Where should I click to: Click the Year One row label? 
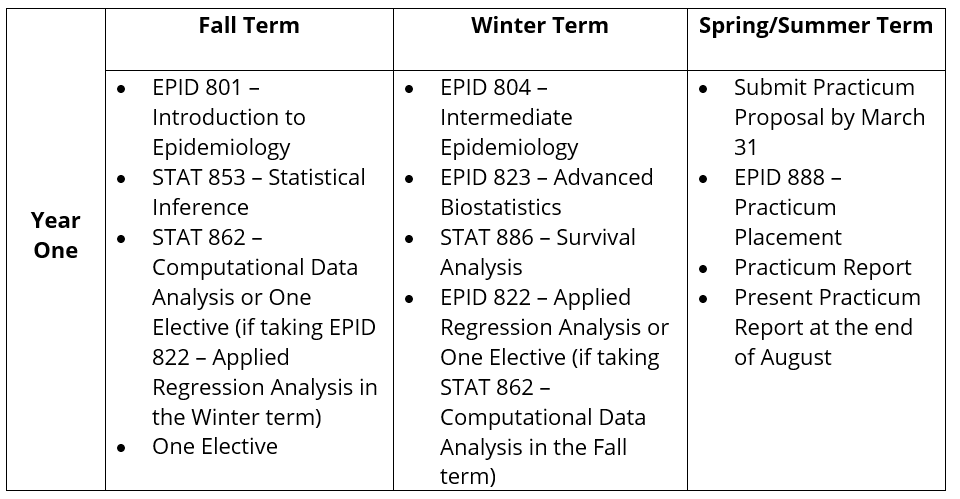pyautogui.click(x=56, y=235)
